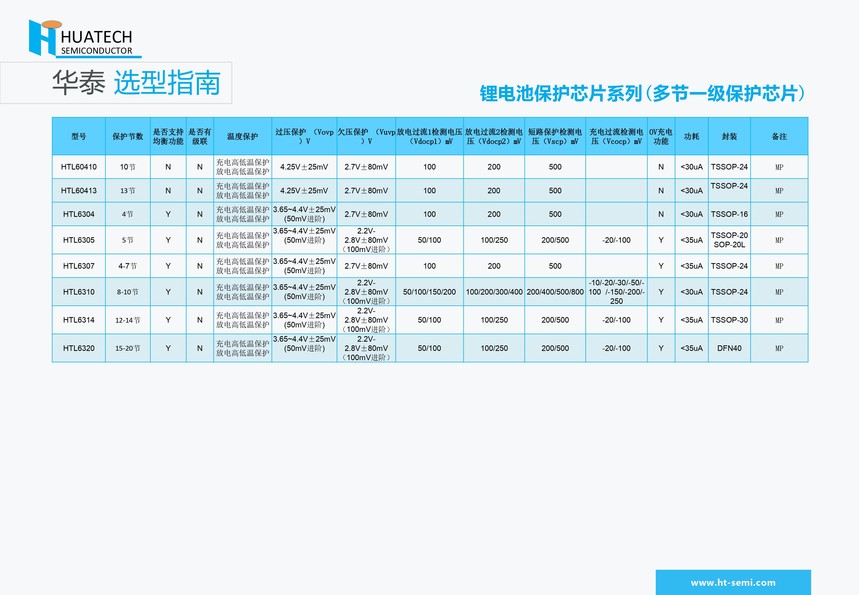The height and width of the screenshot is (595, 859).
Task: Select the 4-7节 cell count value
Action: (128, 266)
